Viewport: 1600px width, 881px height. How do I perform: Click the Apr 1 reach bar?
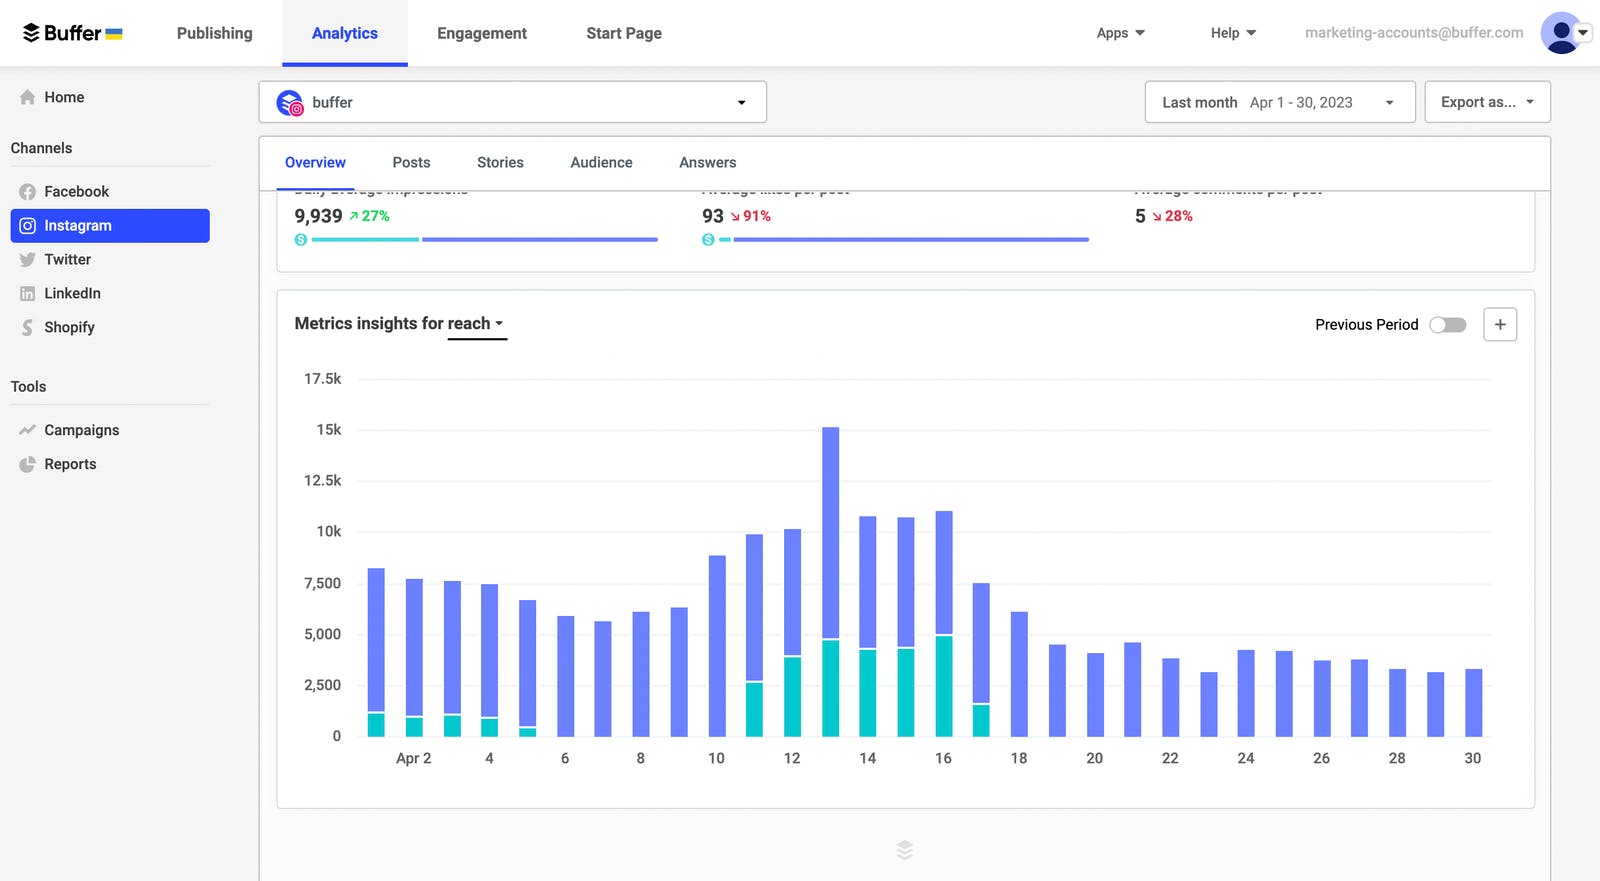376,653
